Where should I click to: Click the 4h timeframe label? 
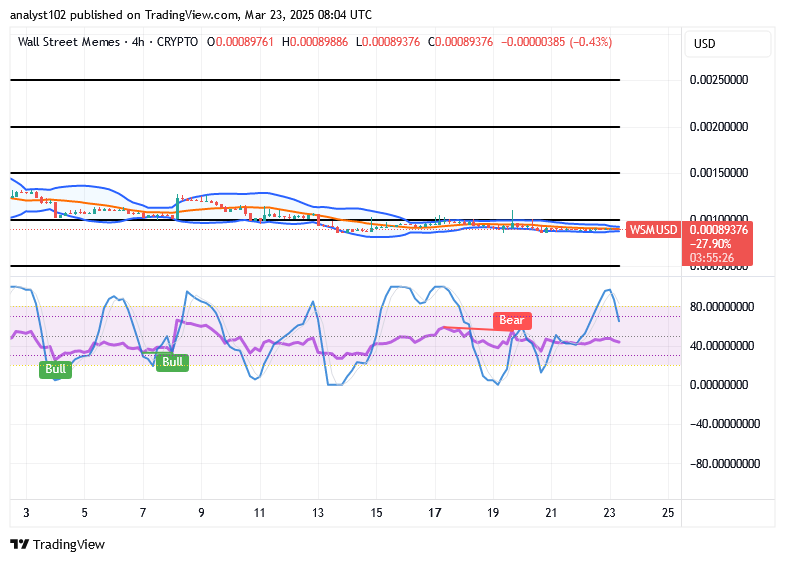[138, 42]
